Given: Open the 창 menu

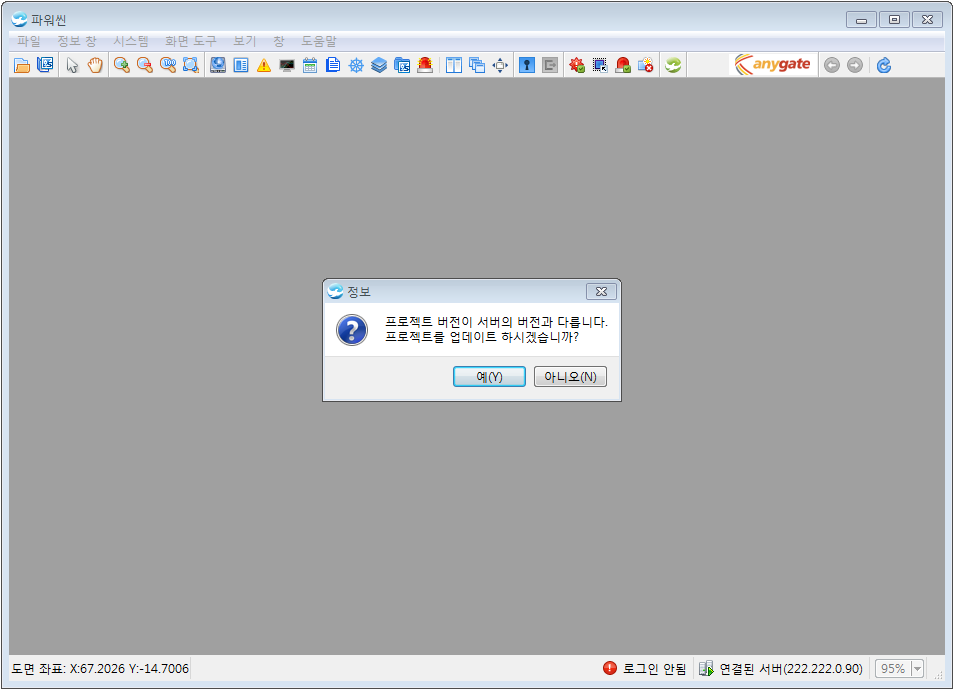Looking at the screenshot, I should coord(278,41).
